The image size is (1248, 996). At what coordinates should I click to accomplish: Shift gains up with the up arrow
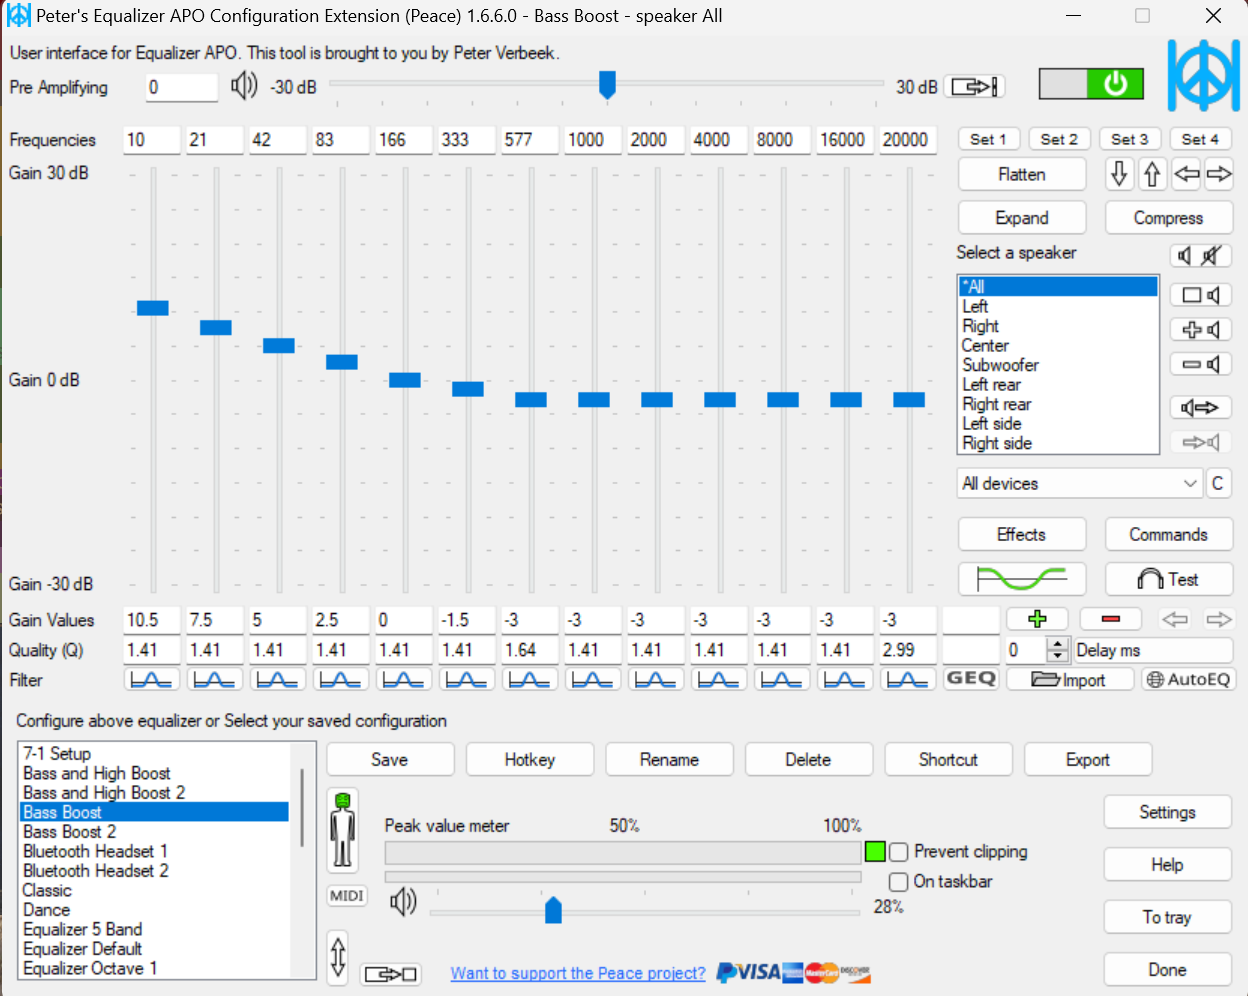tap(1152, 174)
